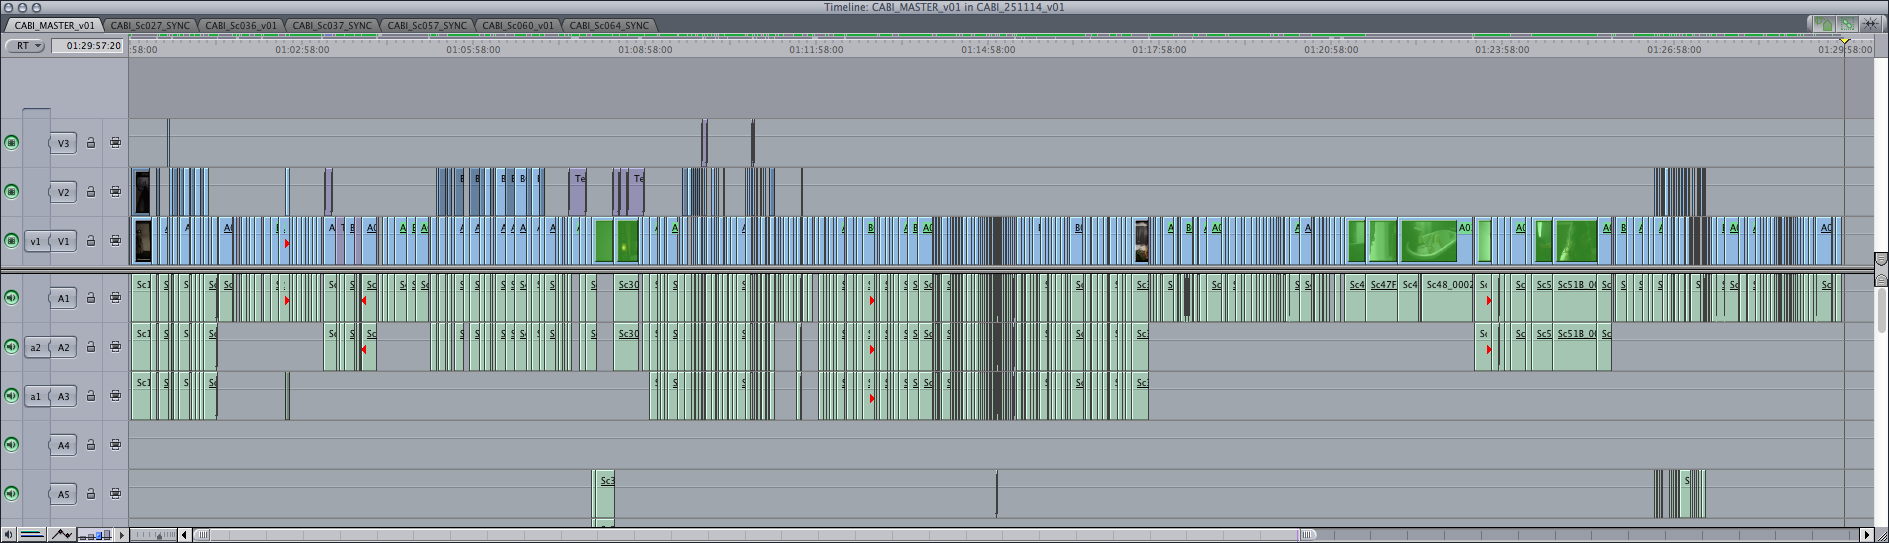Screen dimensions: 1889x543
Task: Toggle clip overlays display
Action: (61, 535)
